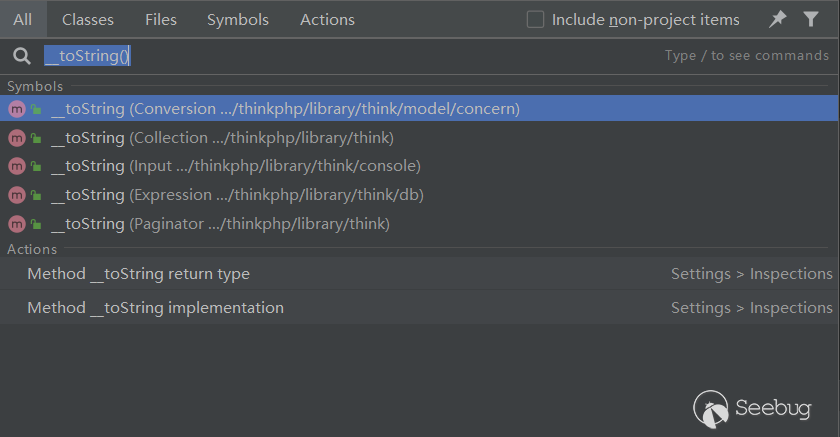Enable Include non-project items checkbox
The width and height of the screenshot is (840, 437).
[536, 19]
